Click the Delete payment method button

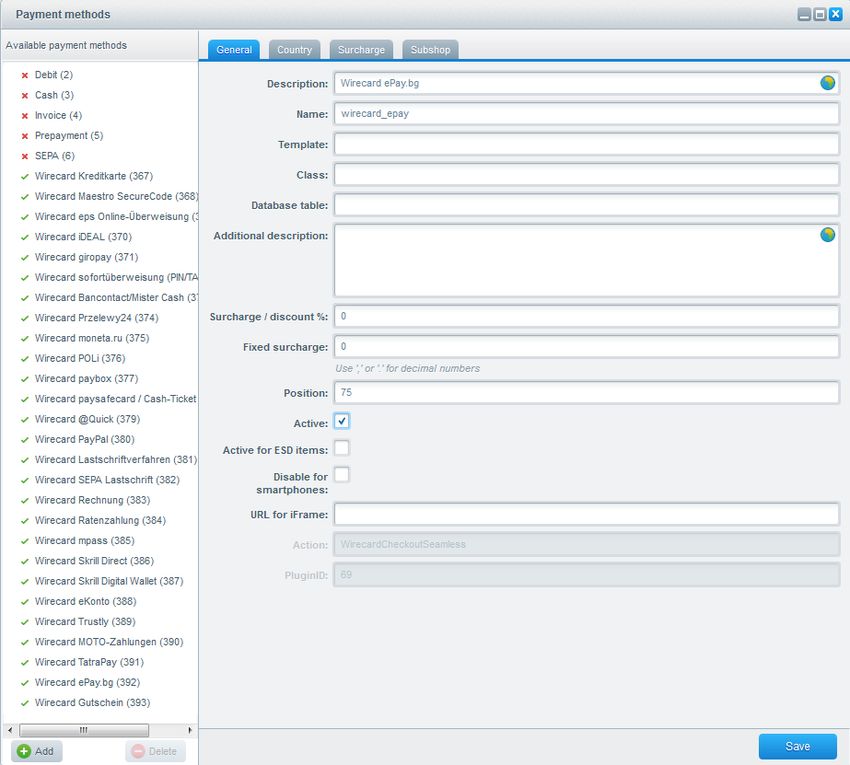click(155, 751)
